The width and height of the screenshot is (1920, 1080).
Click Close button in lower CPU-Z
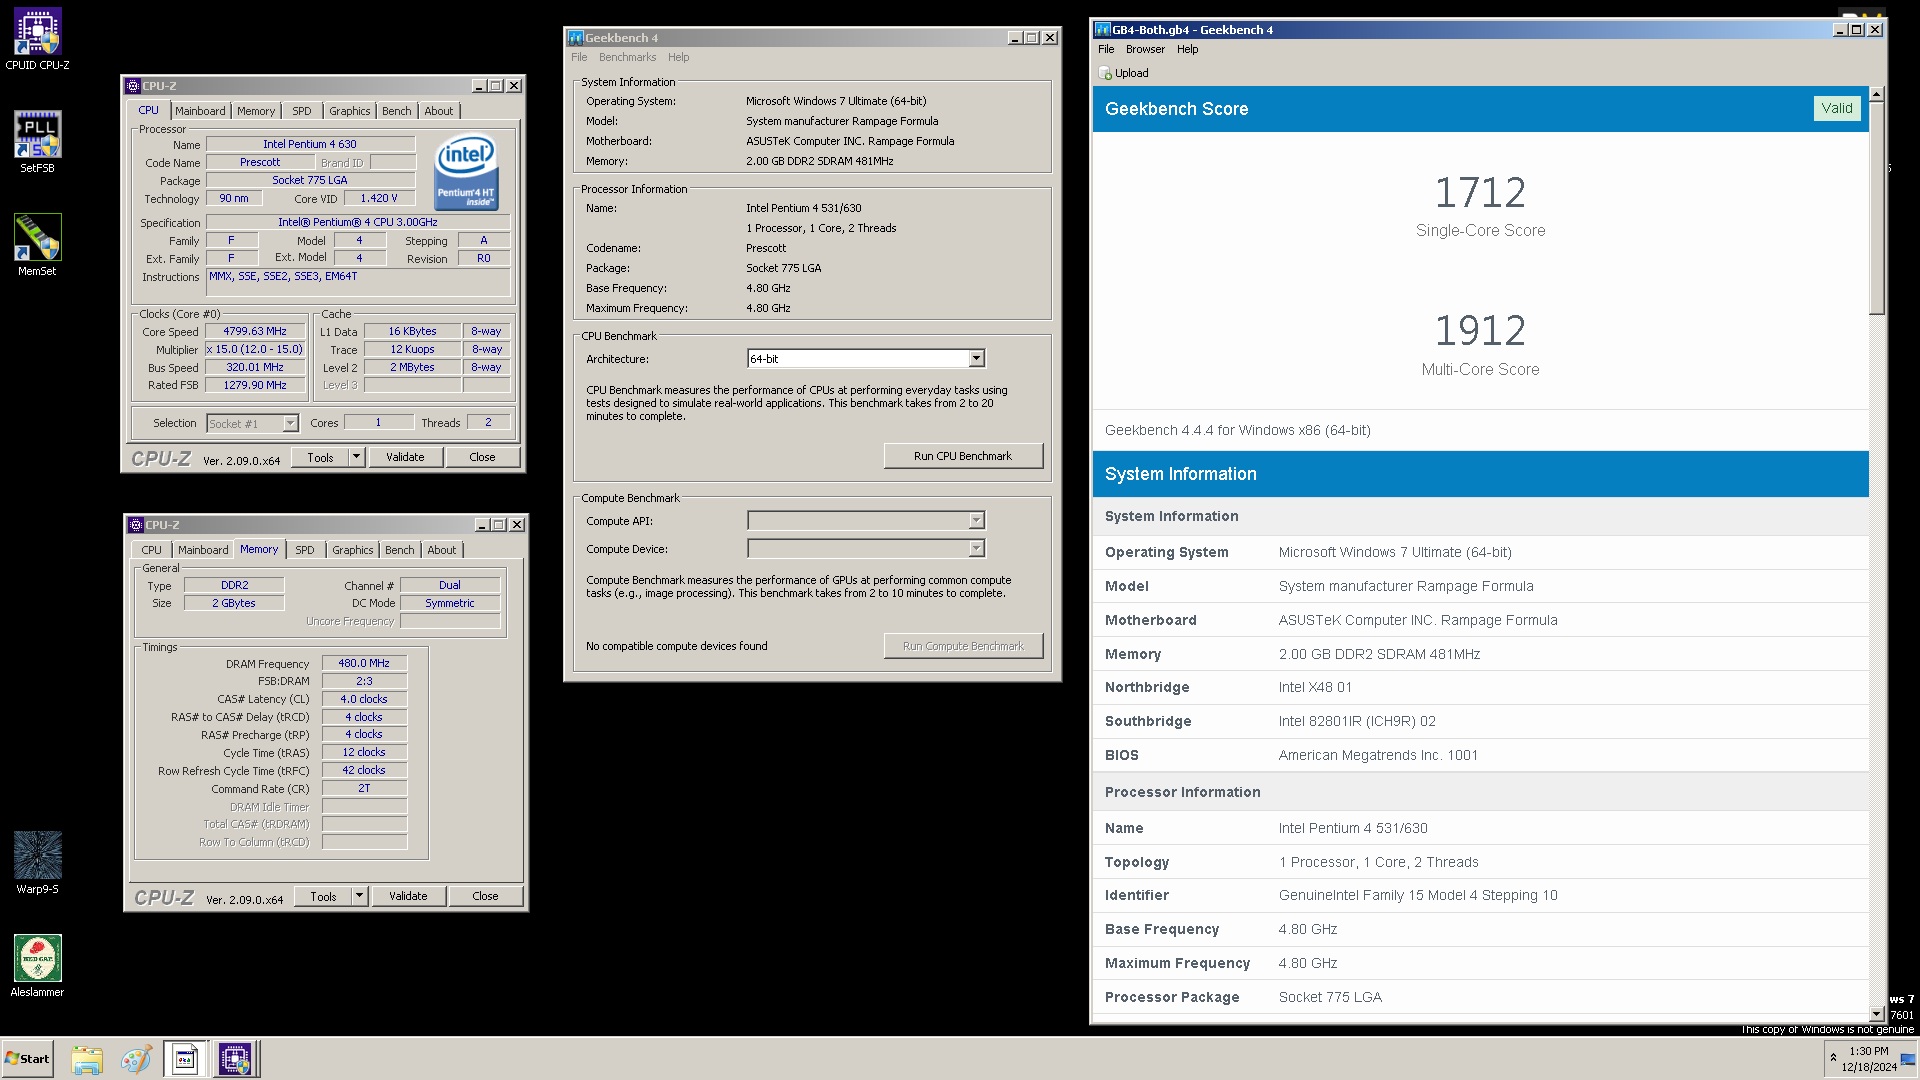(485, 896)
